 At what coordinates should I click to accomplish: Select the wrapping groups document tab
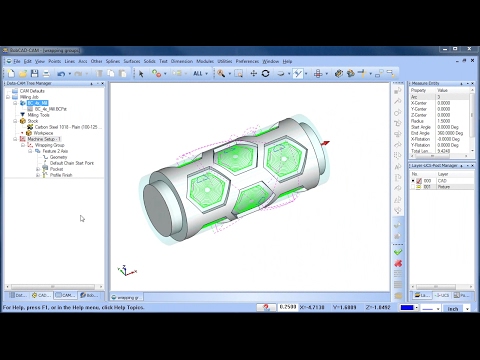point(127,297)
